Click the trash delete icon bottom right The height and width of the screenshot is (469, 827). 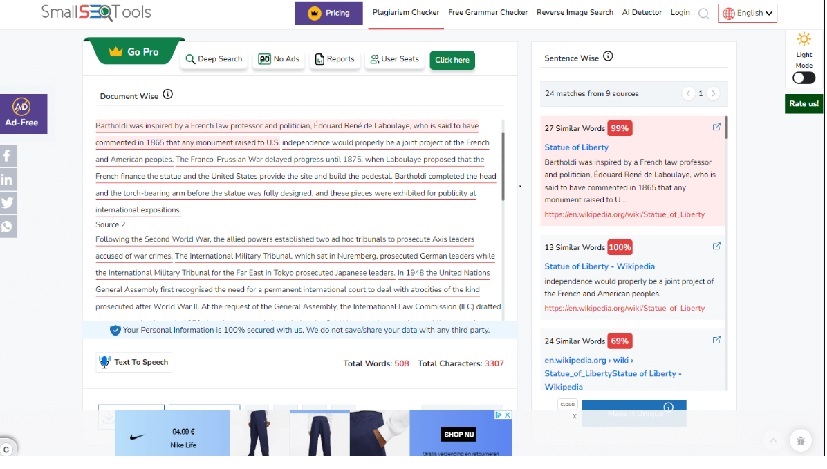(x=801, y=441)
